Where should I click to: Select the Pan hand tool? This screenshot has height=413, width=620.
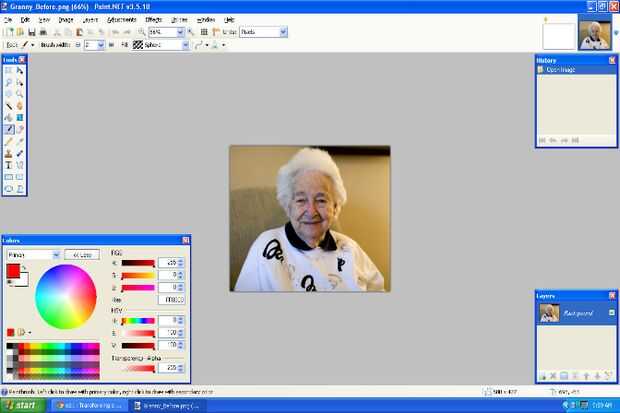19,106
